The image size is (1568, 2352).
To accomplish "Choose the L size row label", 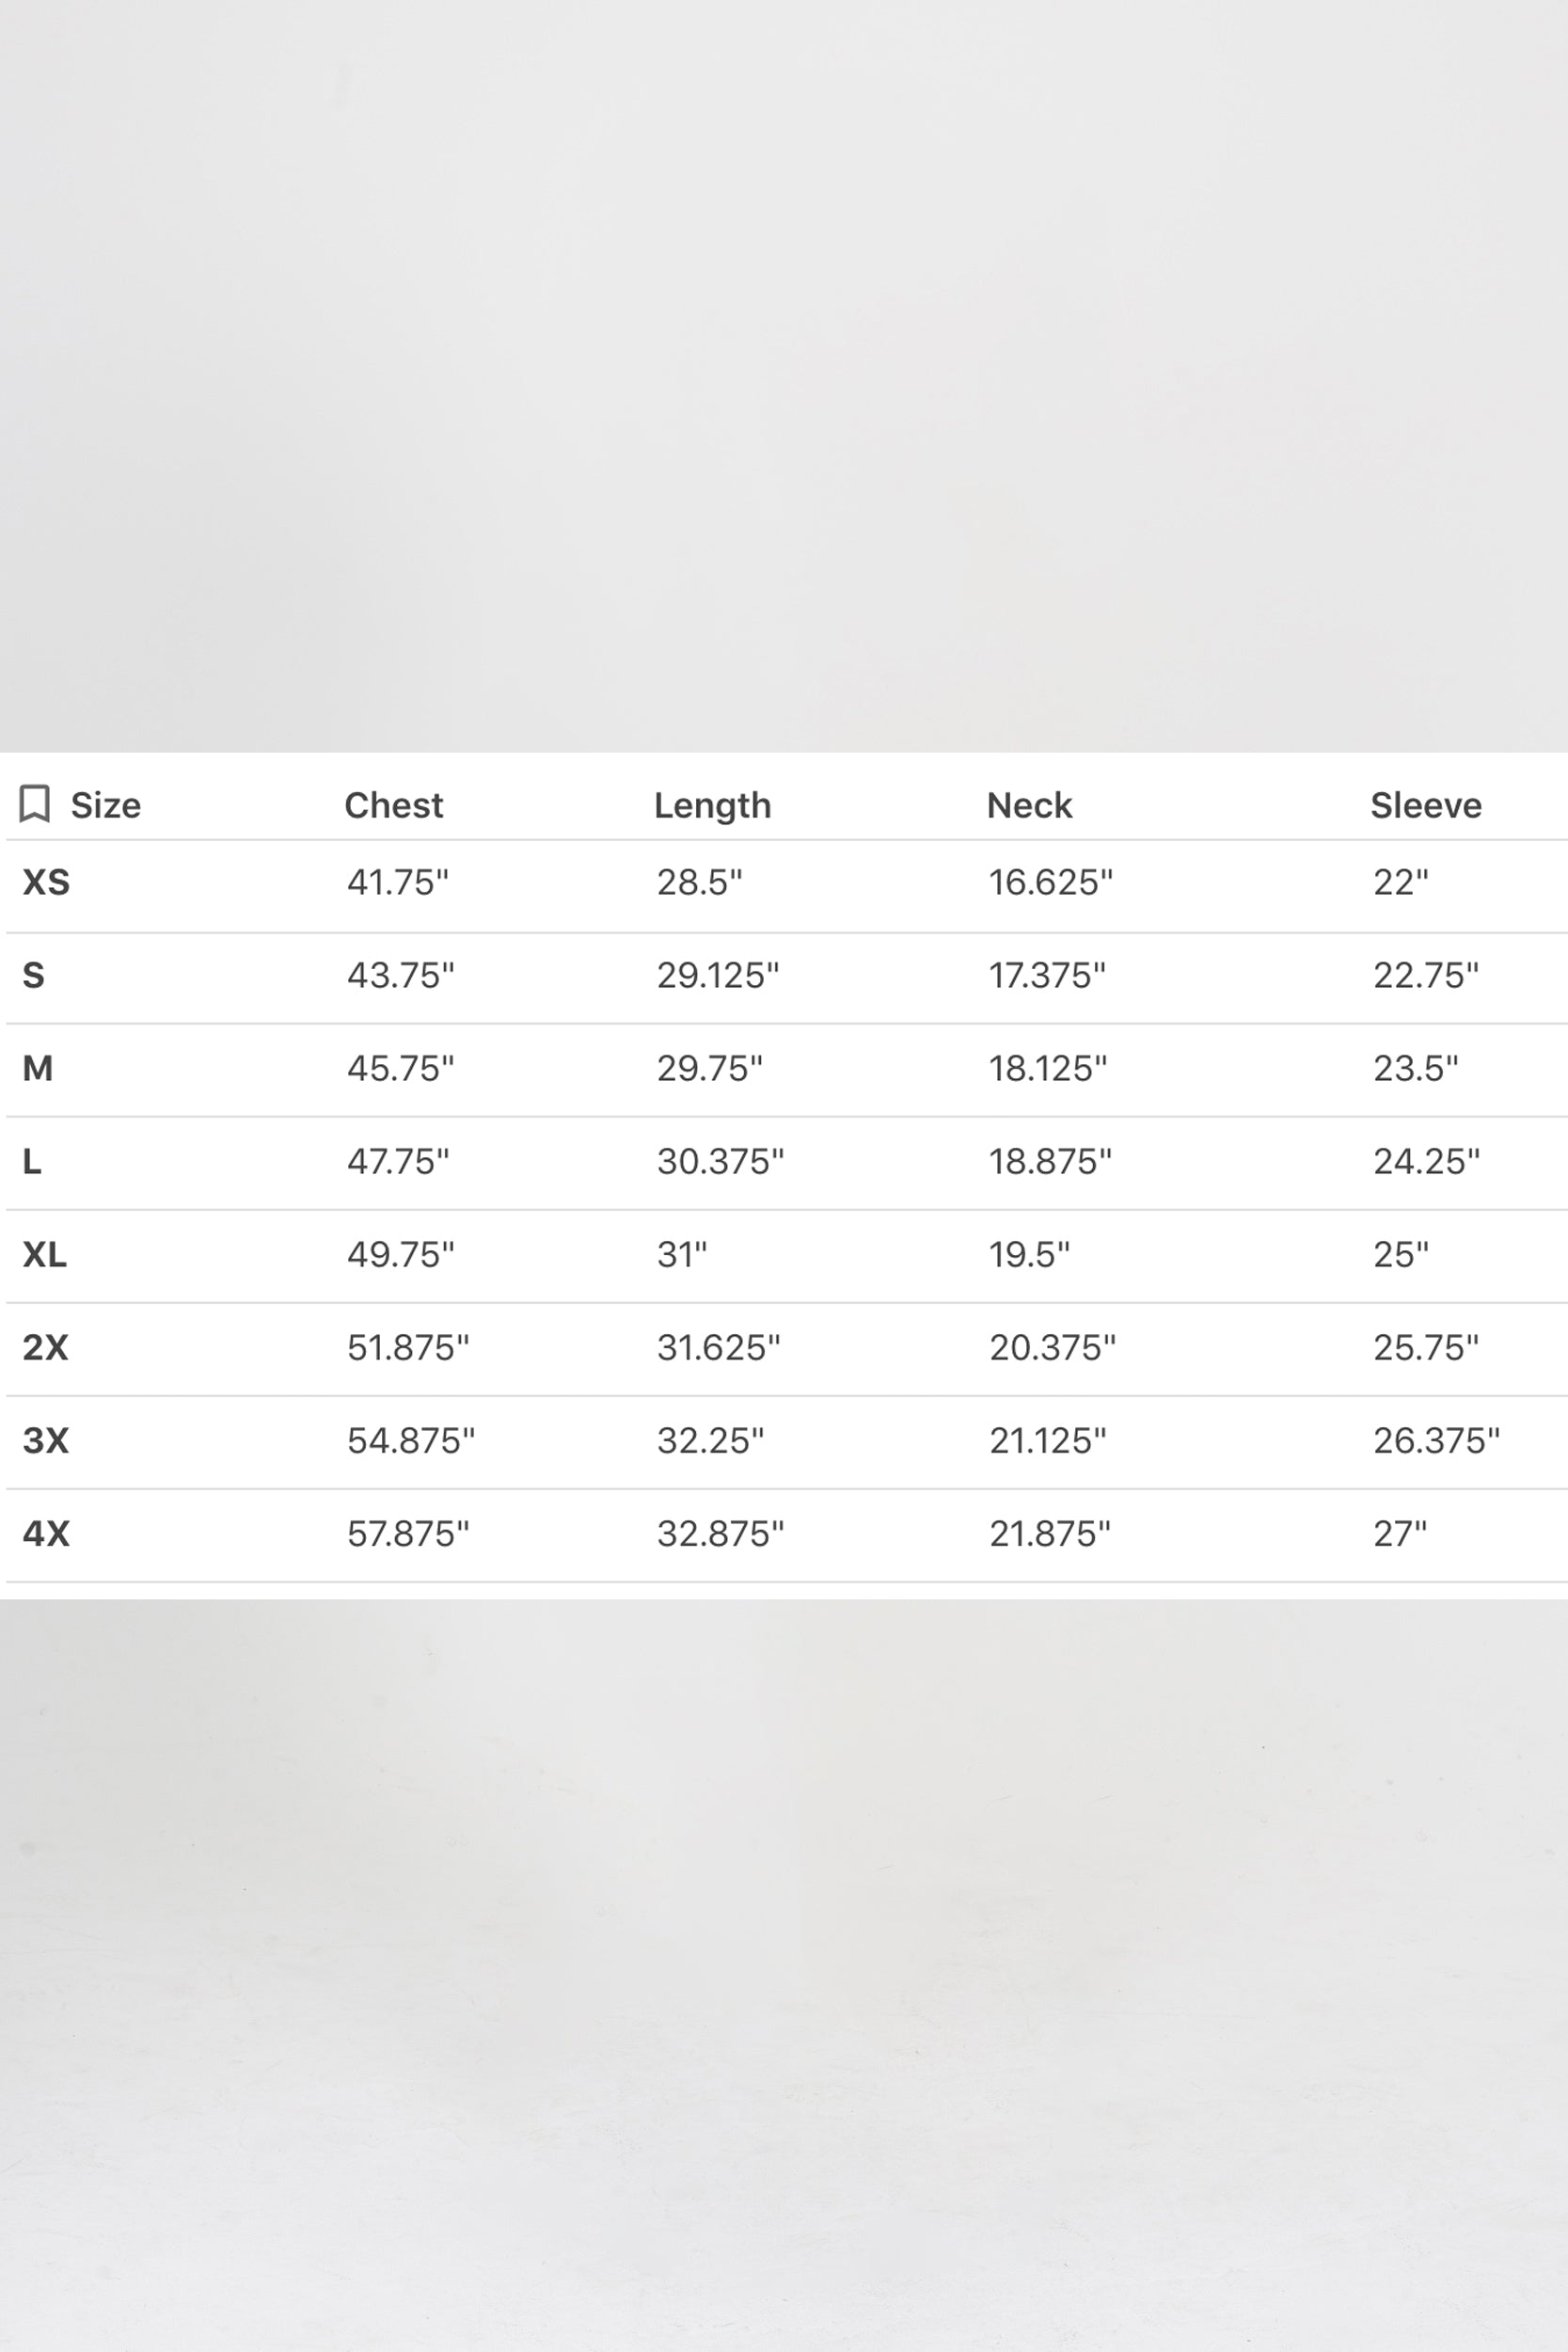I will coord(32,1161).
